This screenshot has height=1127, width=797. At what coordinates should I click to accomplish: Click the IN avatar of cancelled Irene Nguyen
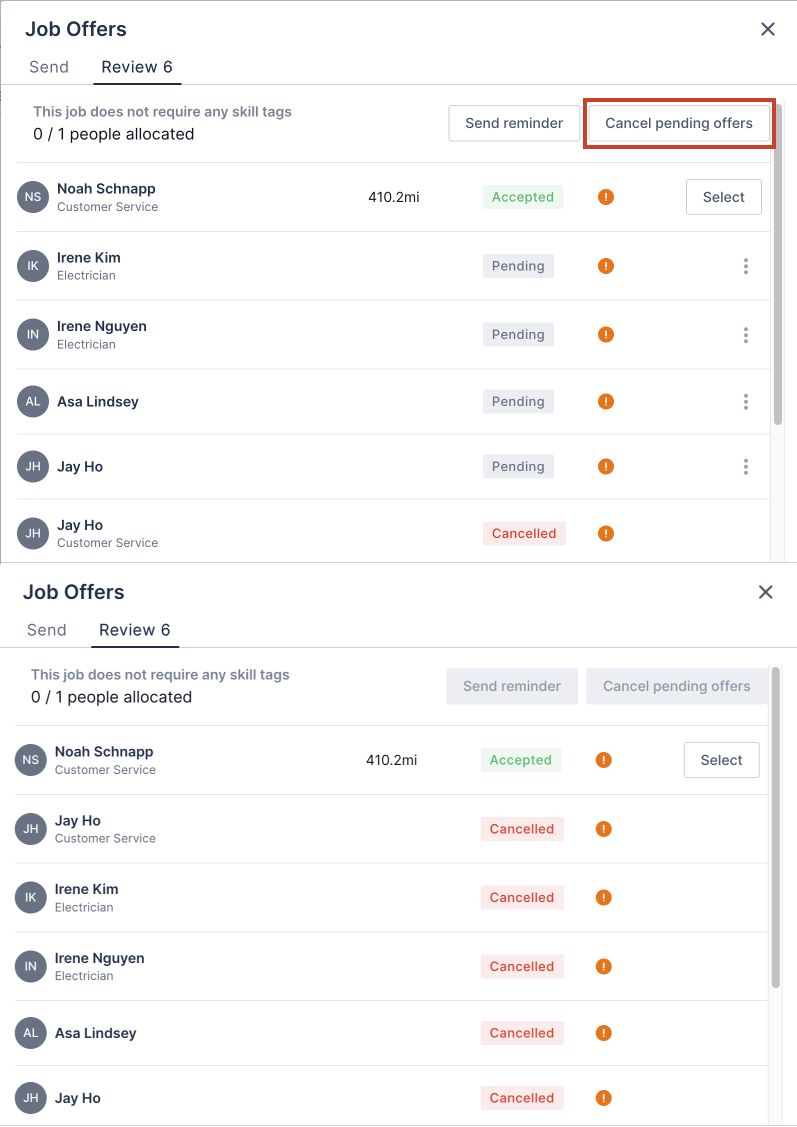pos(31,967)
